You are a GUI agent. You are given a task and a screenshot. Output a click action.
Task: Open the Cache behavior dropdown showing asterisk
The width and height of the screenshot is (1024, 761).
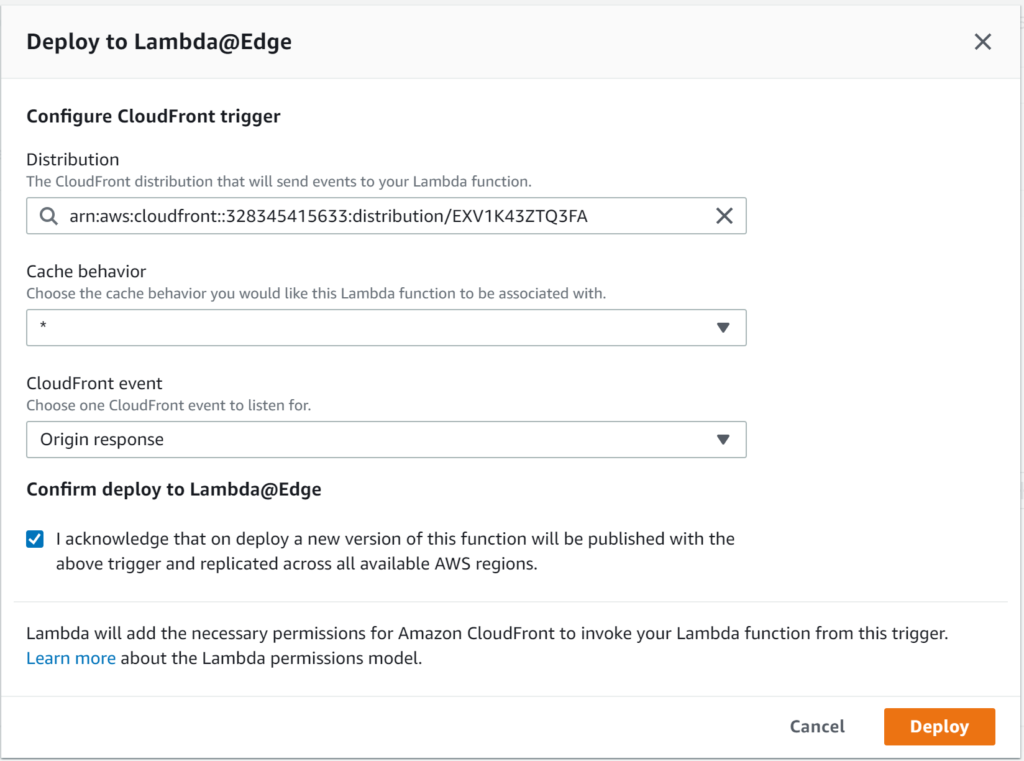point(370,328)
